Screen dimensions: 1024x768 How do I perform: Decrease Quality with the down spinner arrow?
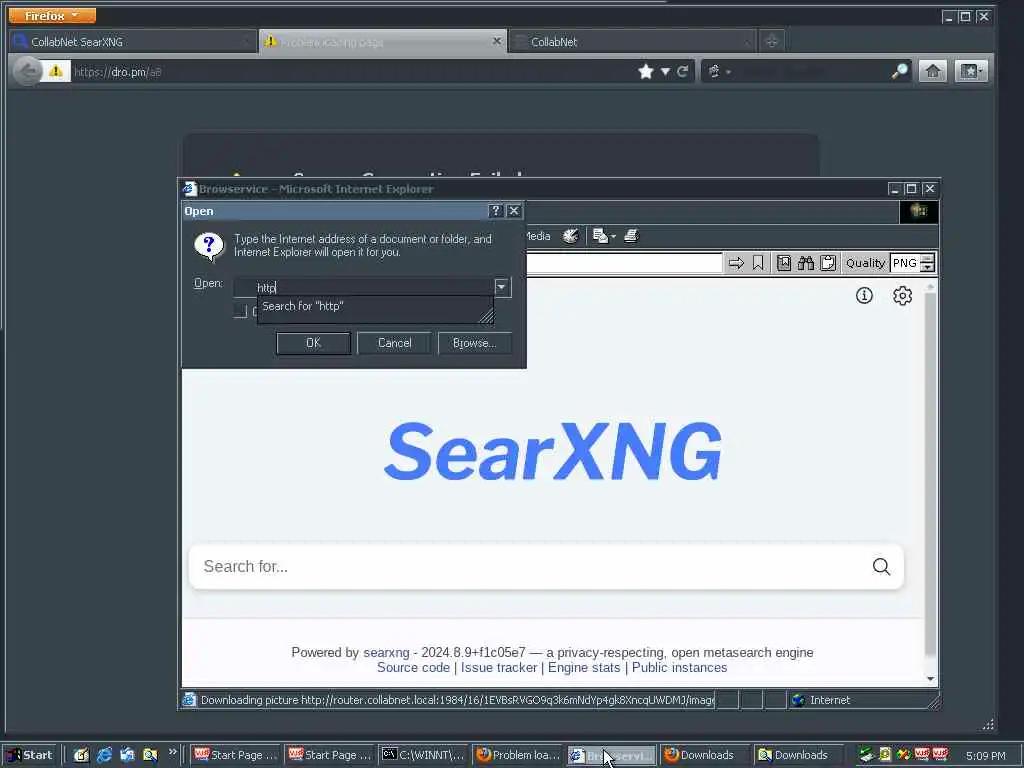pos(927,268)
